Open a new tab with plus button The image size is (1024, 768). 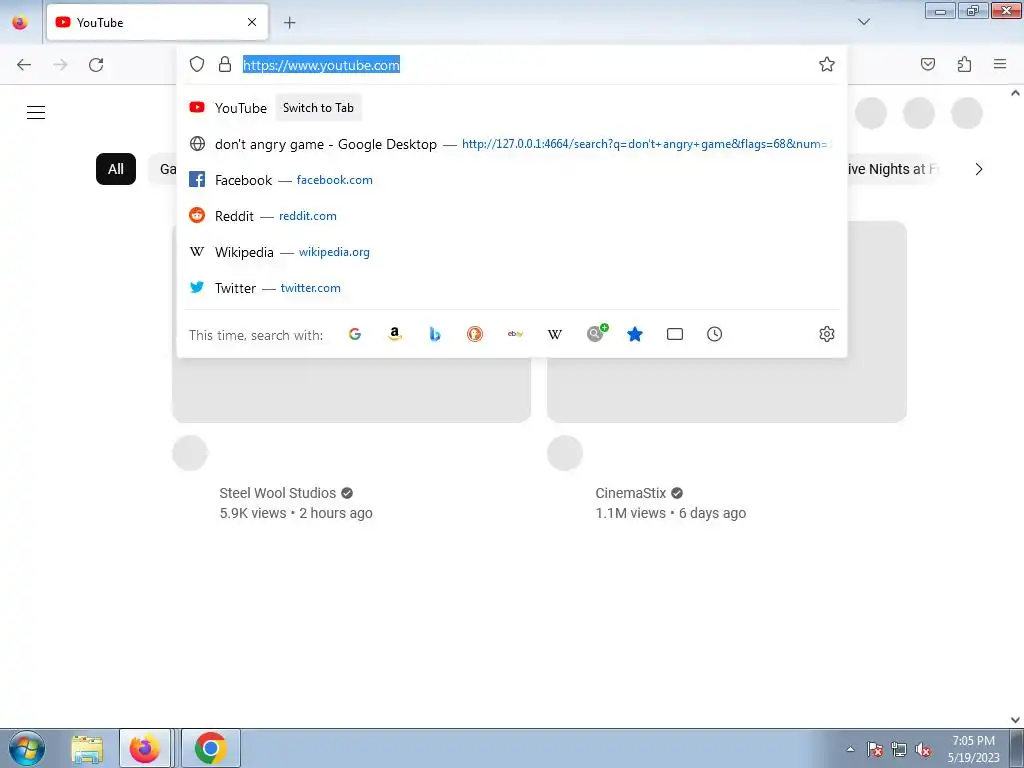pyautogui.click(x=289, y=22)
